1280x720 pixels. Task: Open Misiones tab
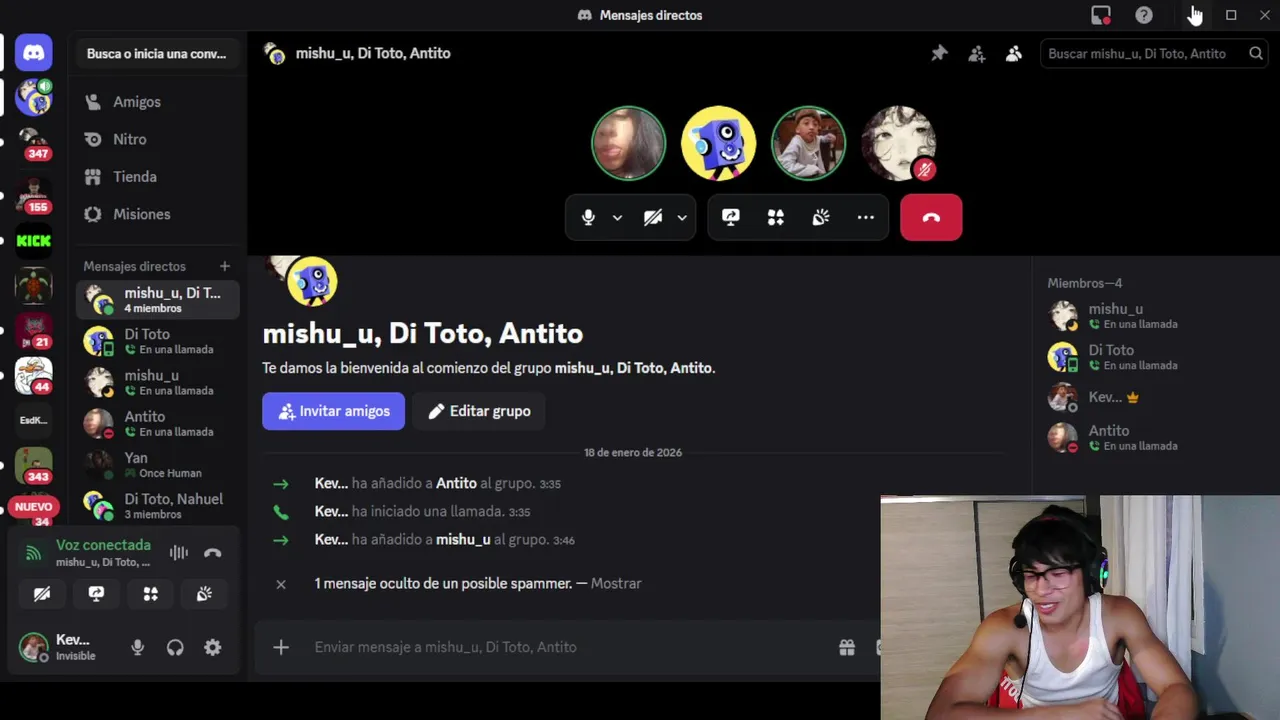(157, 214)
